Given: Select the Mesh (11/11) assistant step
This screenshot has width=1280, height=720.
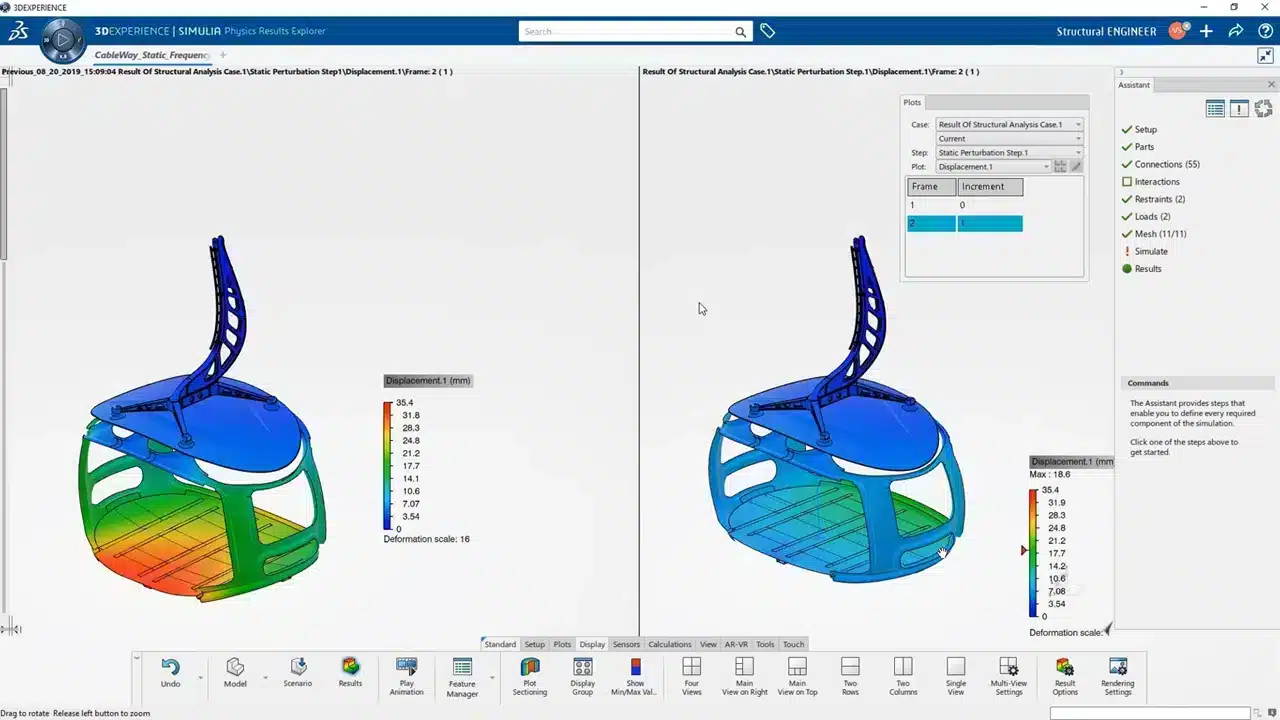Looking at the screenshot, I should 1160,234.
